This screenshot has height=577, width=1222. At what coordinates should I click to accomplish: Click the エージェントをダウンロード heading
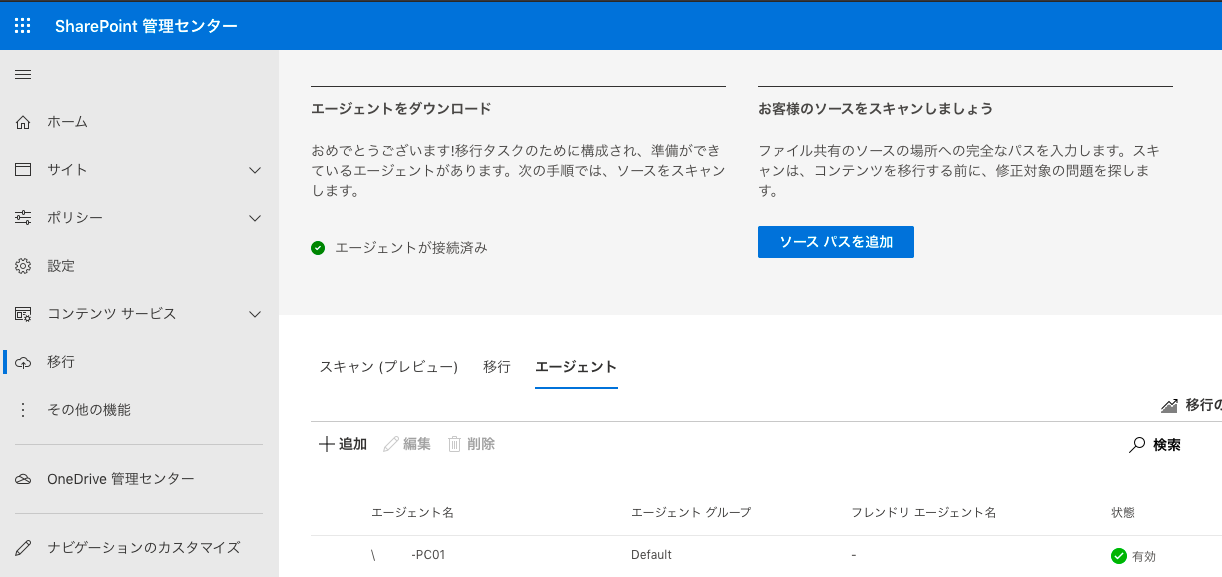pos(401,108)
